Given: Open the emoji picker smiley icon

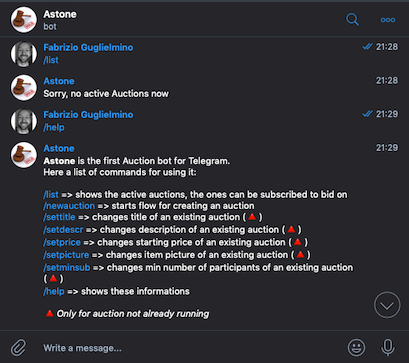Looking at the screenshot, I should click(356, 348).
